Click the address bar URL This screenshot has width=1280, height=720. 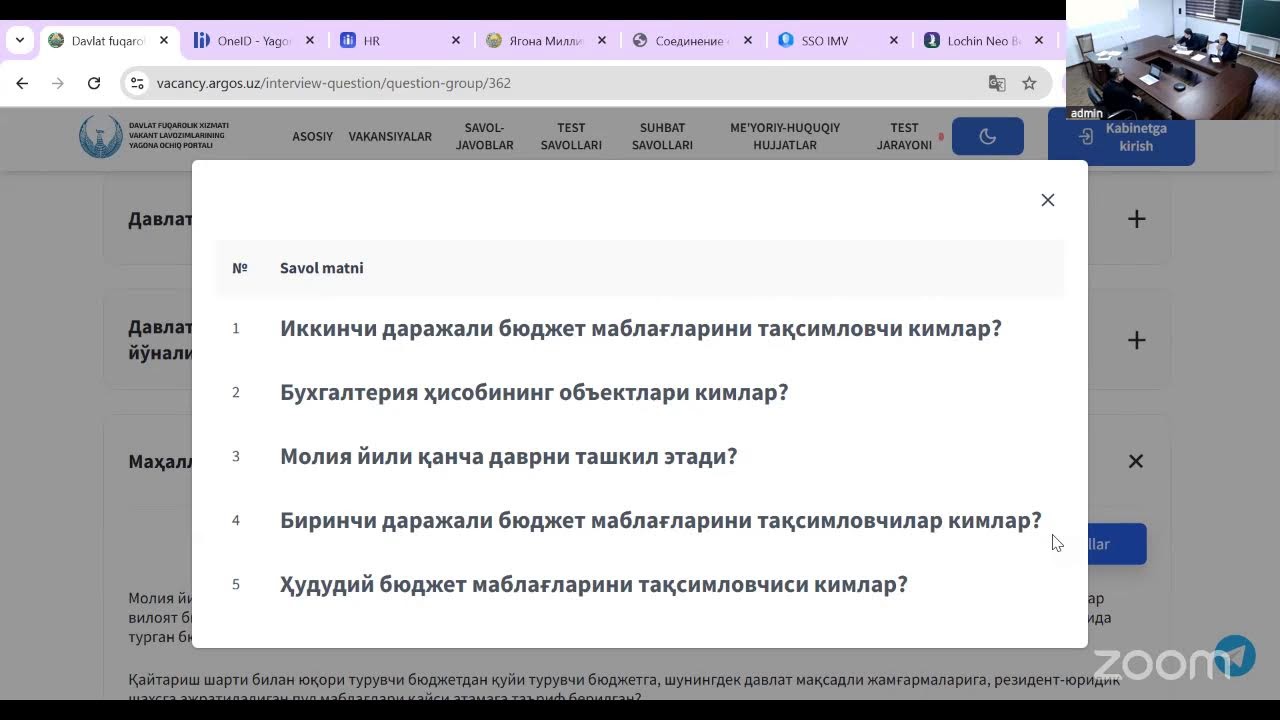(x=334, y=83)
